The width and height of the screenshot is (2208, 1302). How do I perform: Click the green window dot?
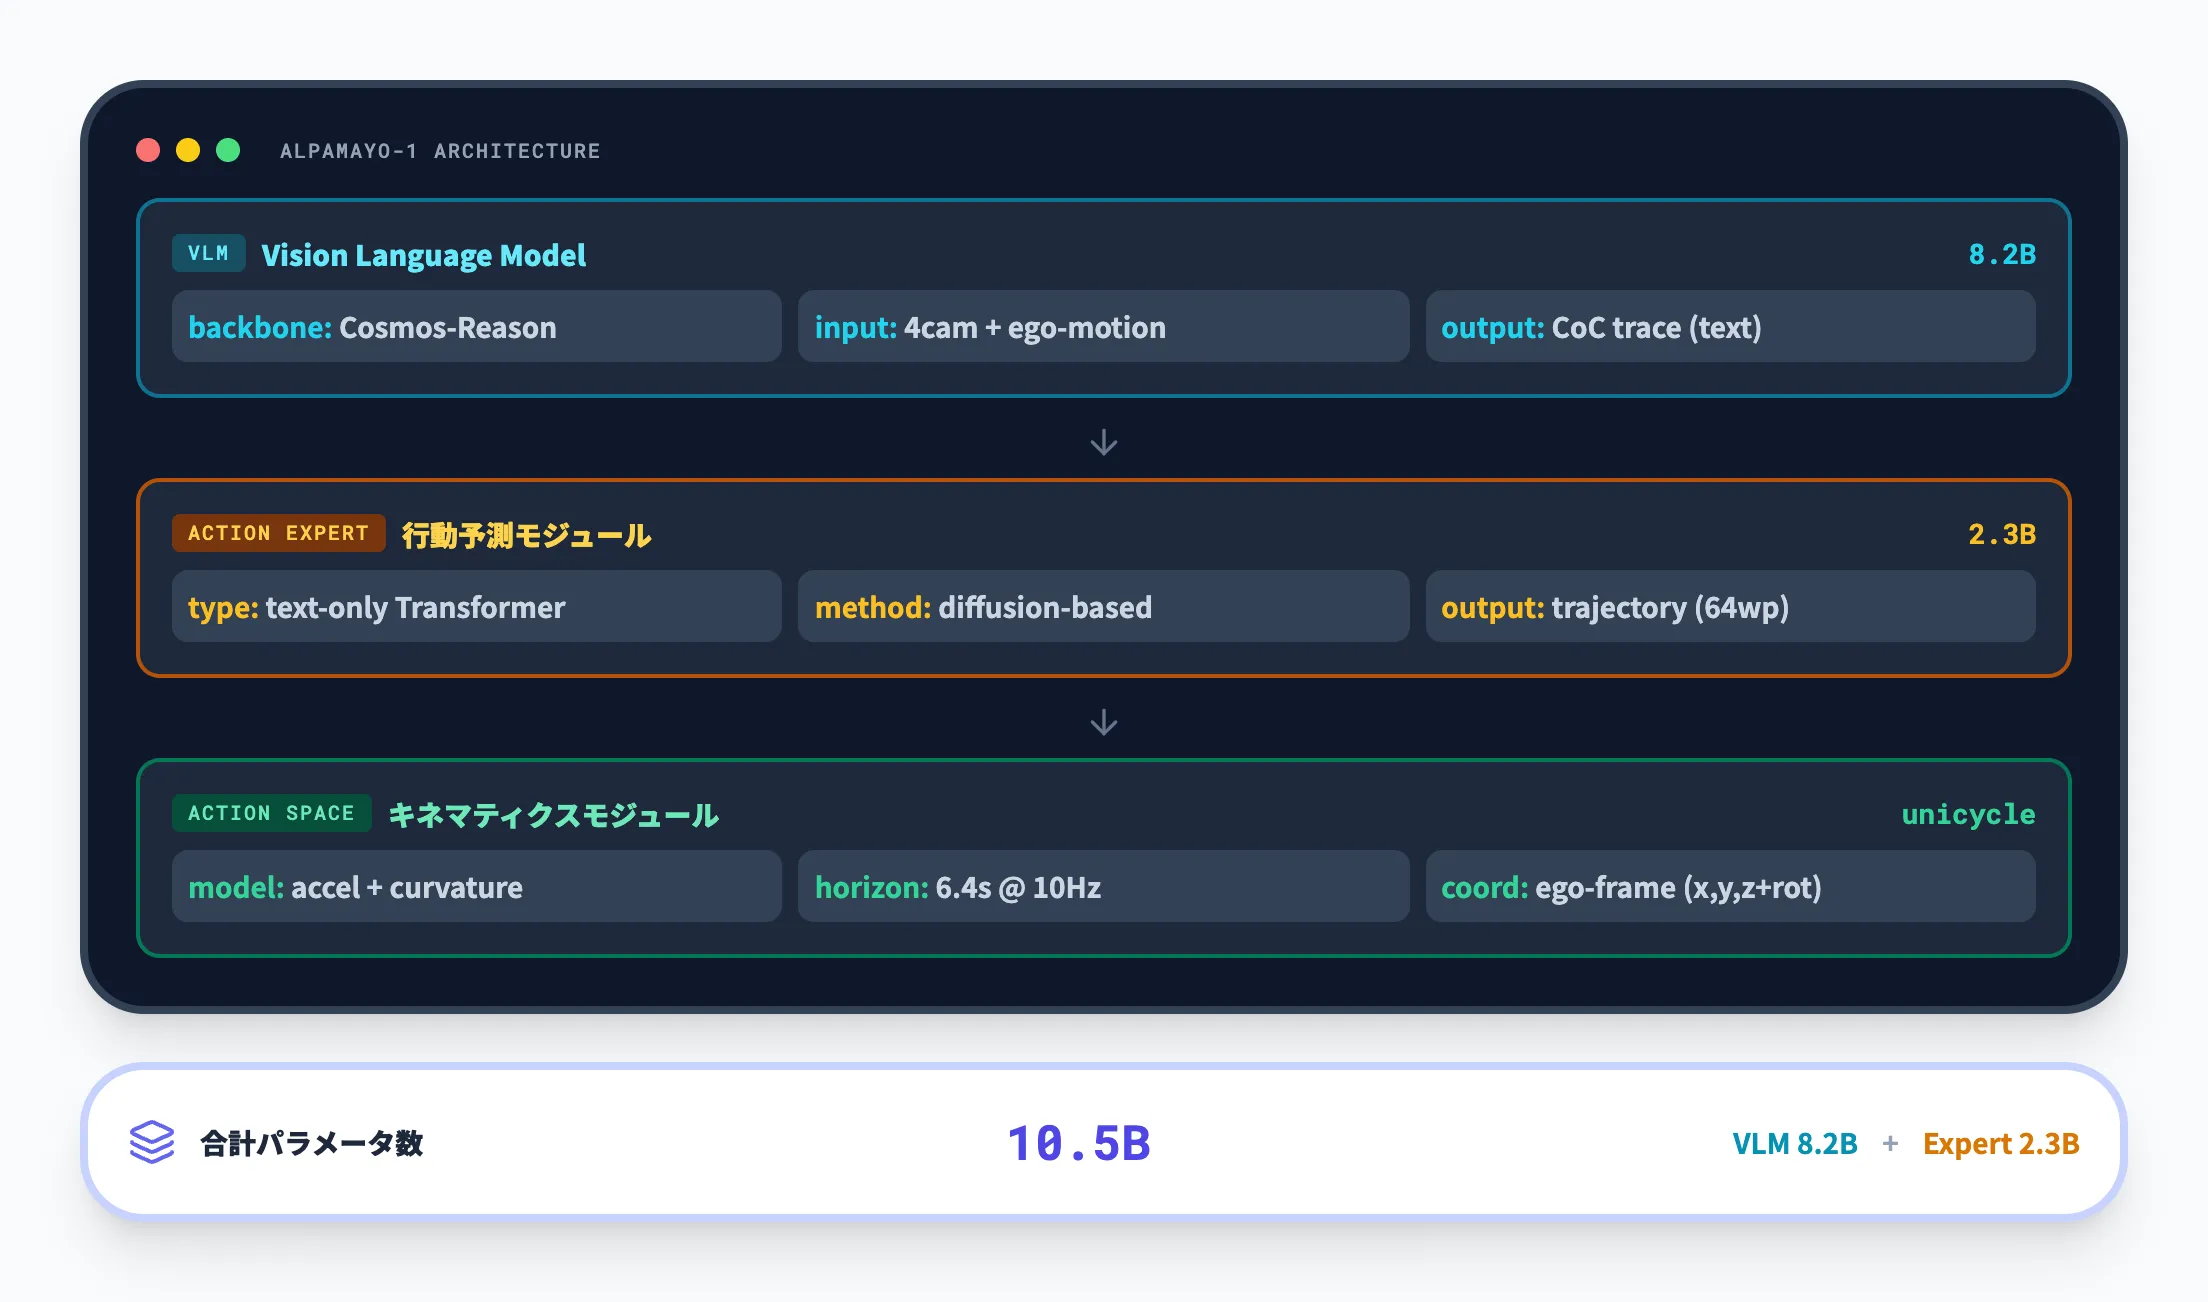(x=228, y=150)
